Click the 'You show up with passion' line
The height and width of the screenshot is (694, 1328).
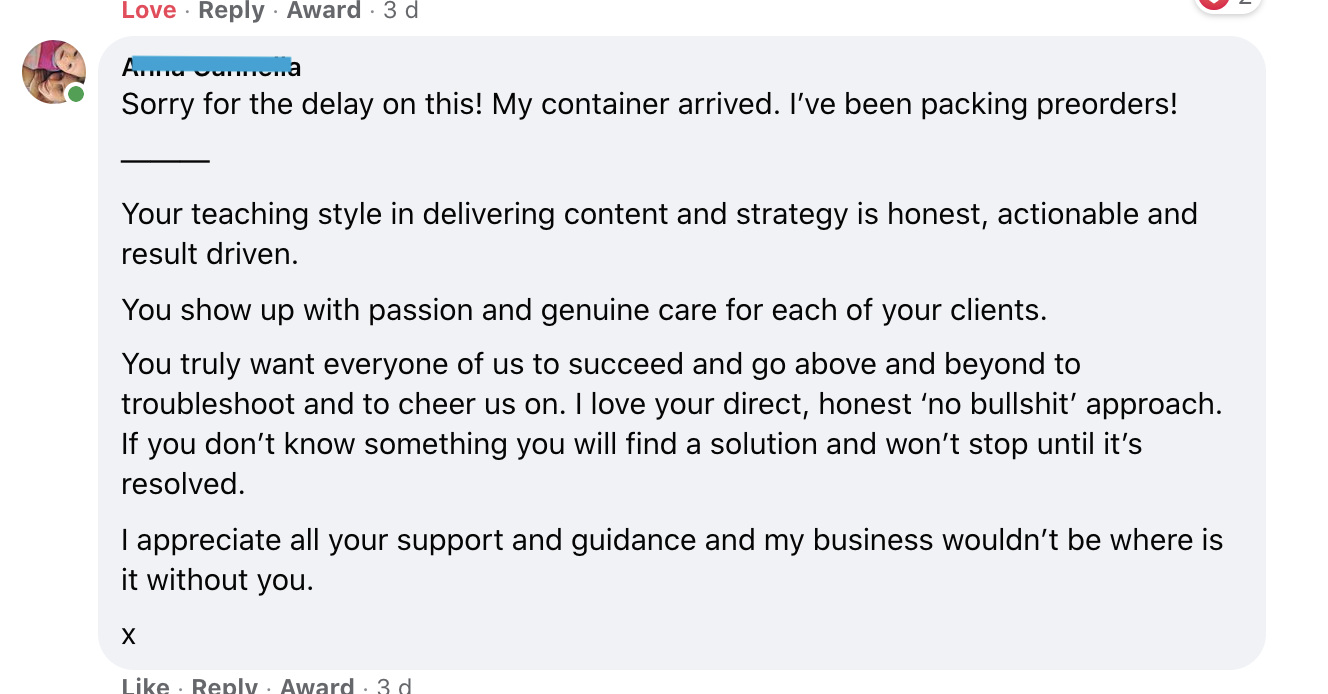coord(584,310)
